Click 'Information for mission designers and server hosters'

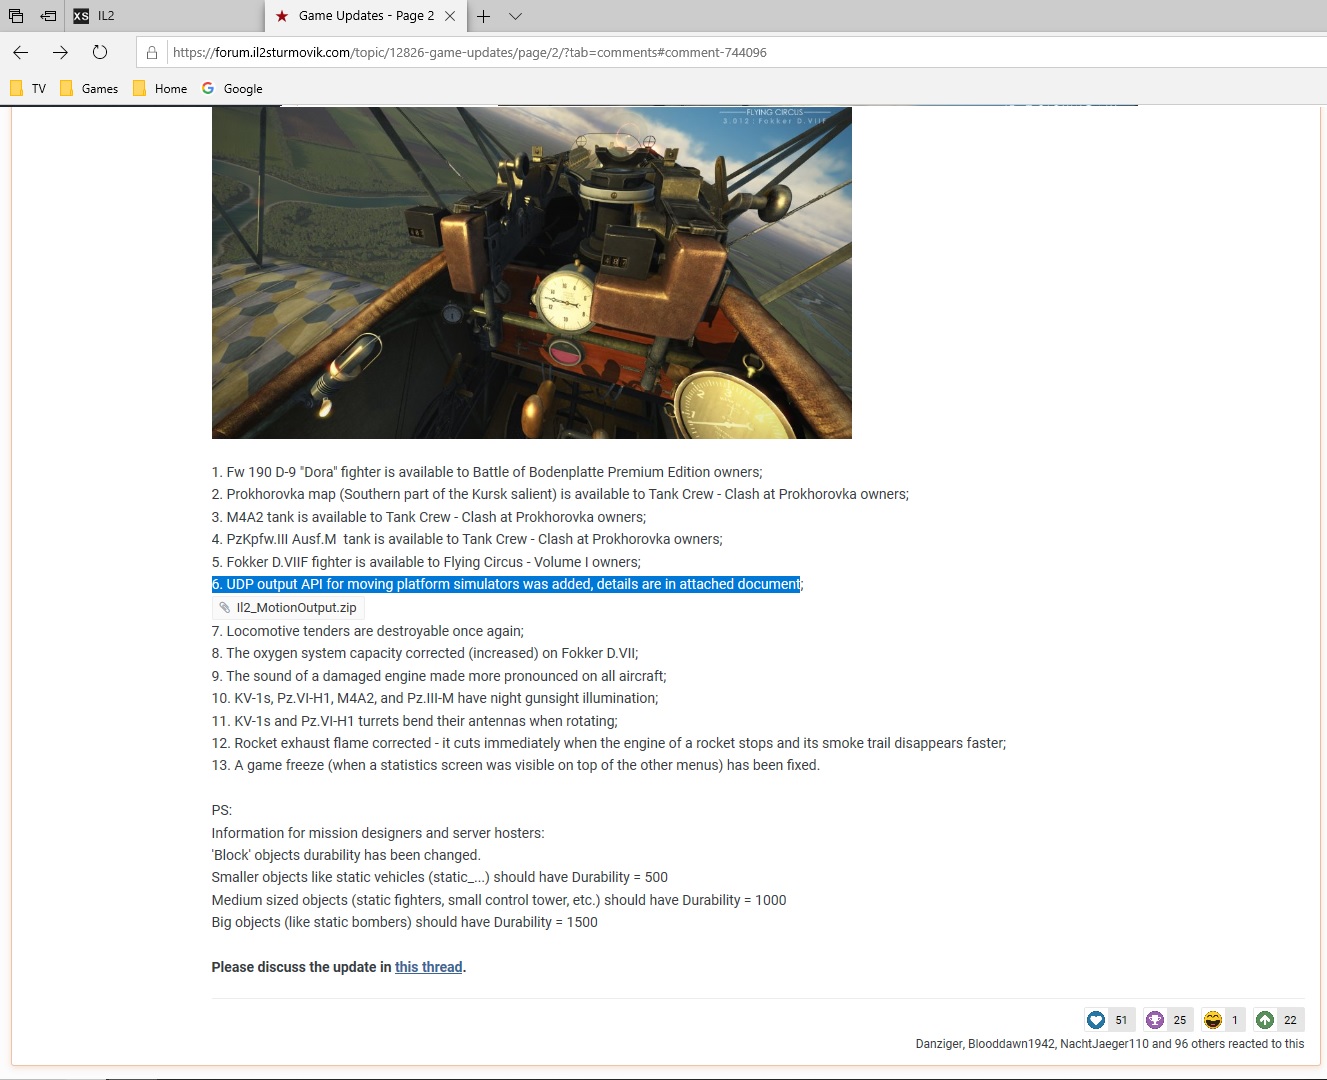coord(378,833)
